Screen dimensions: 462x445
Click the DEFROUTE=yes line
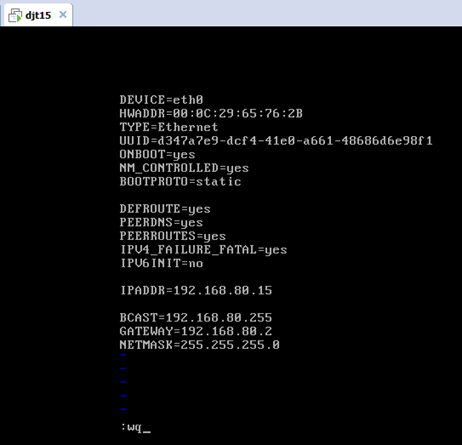165,209
